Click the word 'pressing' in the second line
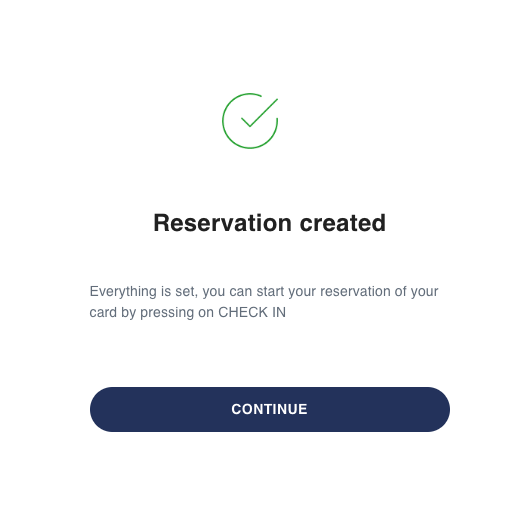 (167, 313)
